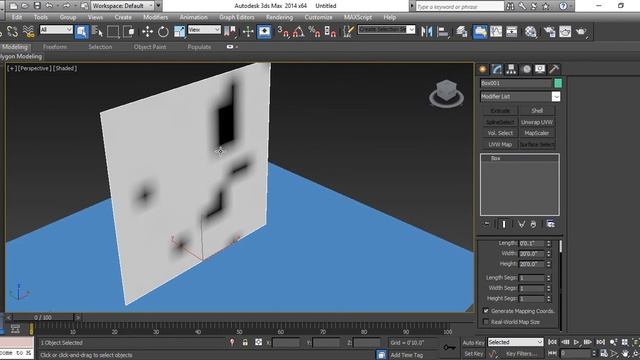This screenshot has width=640, height=360.
Task: Open the selection filter All dropdown
Action: pos(56,30)
